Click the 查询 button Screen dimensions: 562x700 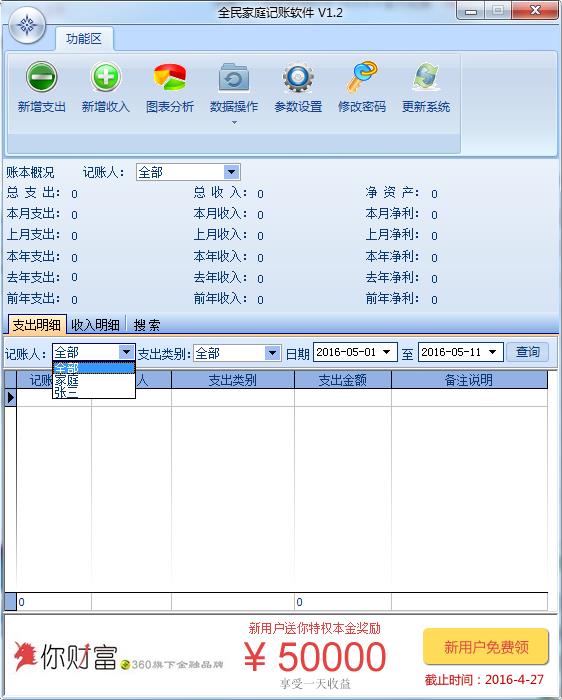point(527,352)
